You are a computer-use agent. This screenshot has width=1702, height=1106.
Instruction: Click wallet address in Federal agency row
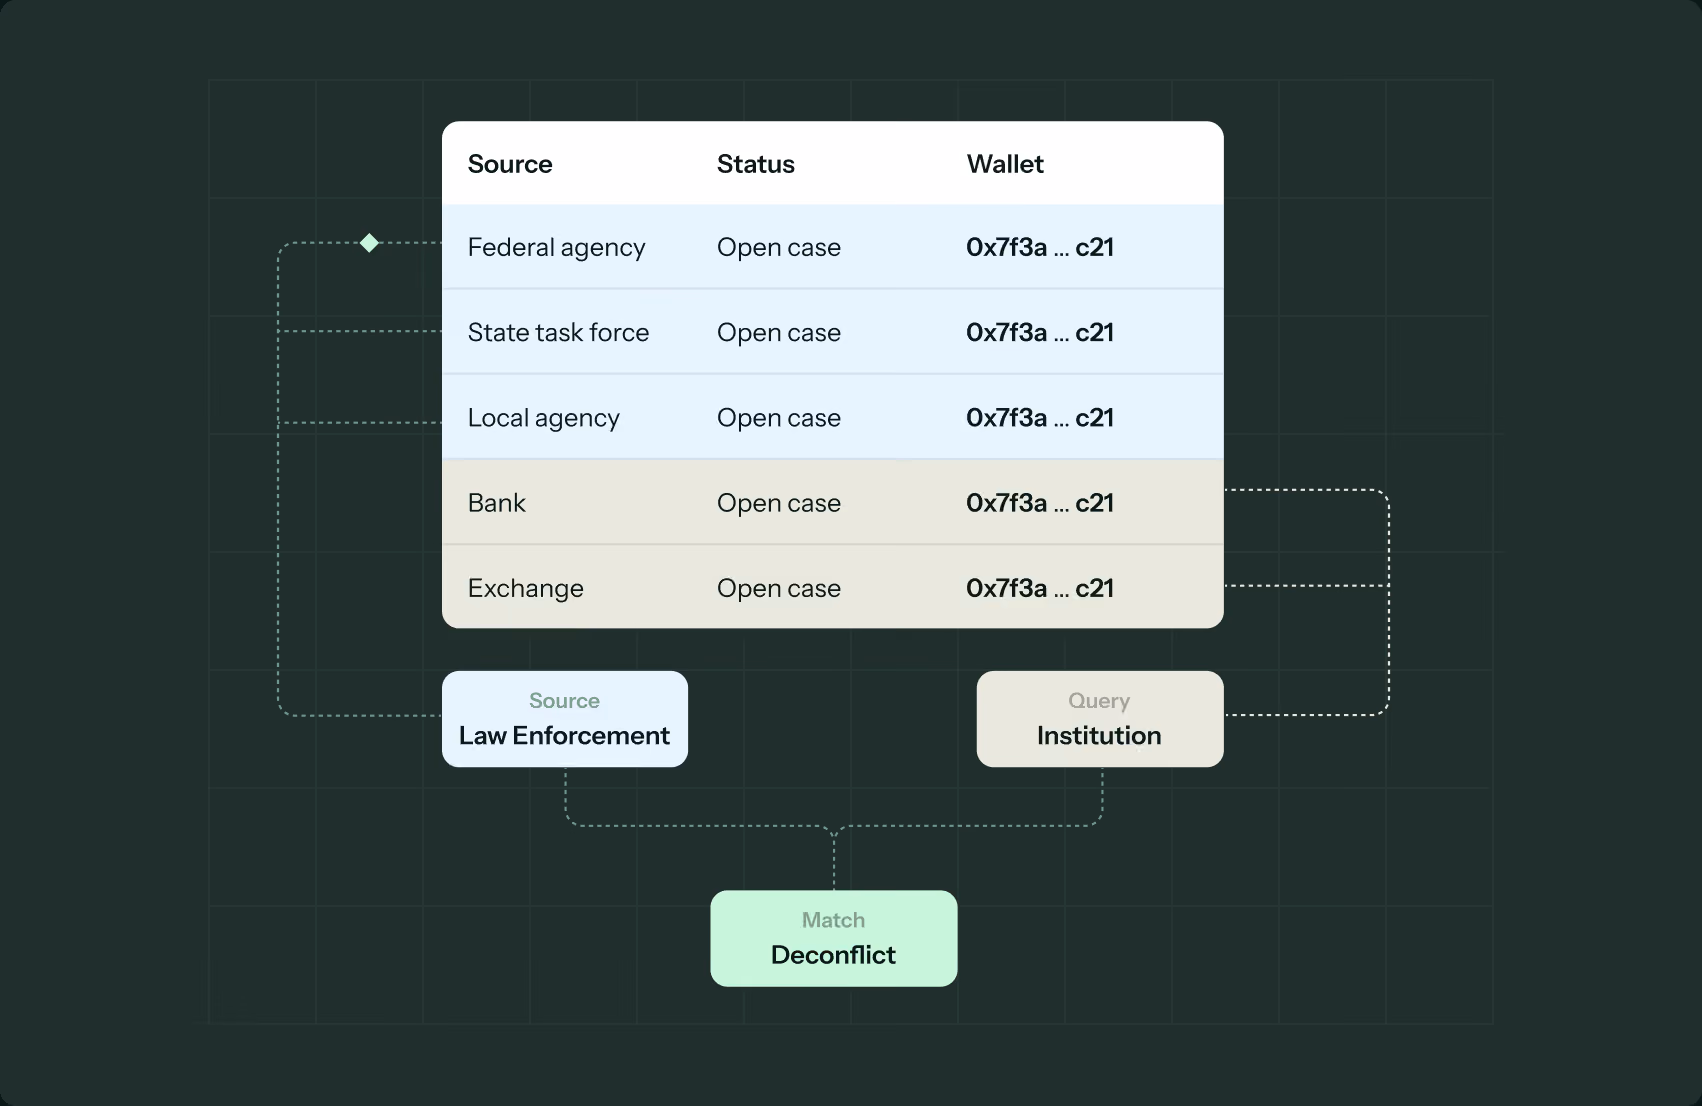click(x=1040, y=247)
